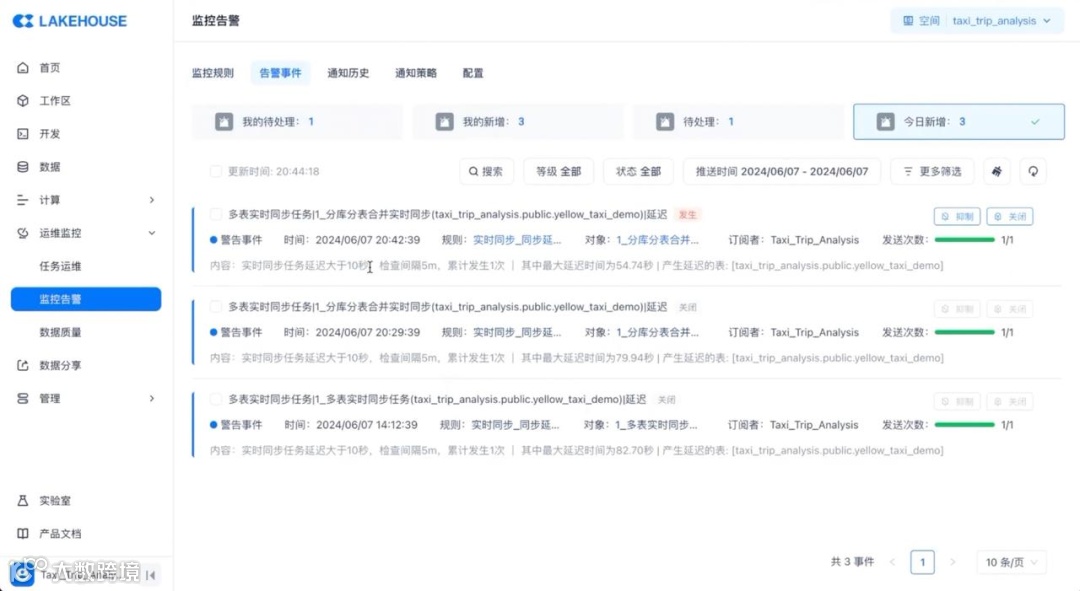Click 关闭 on the 20:42:39 event

1010,216
